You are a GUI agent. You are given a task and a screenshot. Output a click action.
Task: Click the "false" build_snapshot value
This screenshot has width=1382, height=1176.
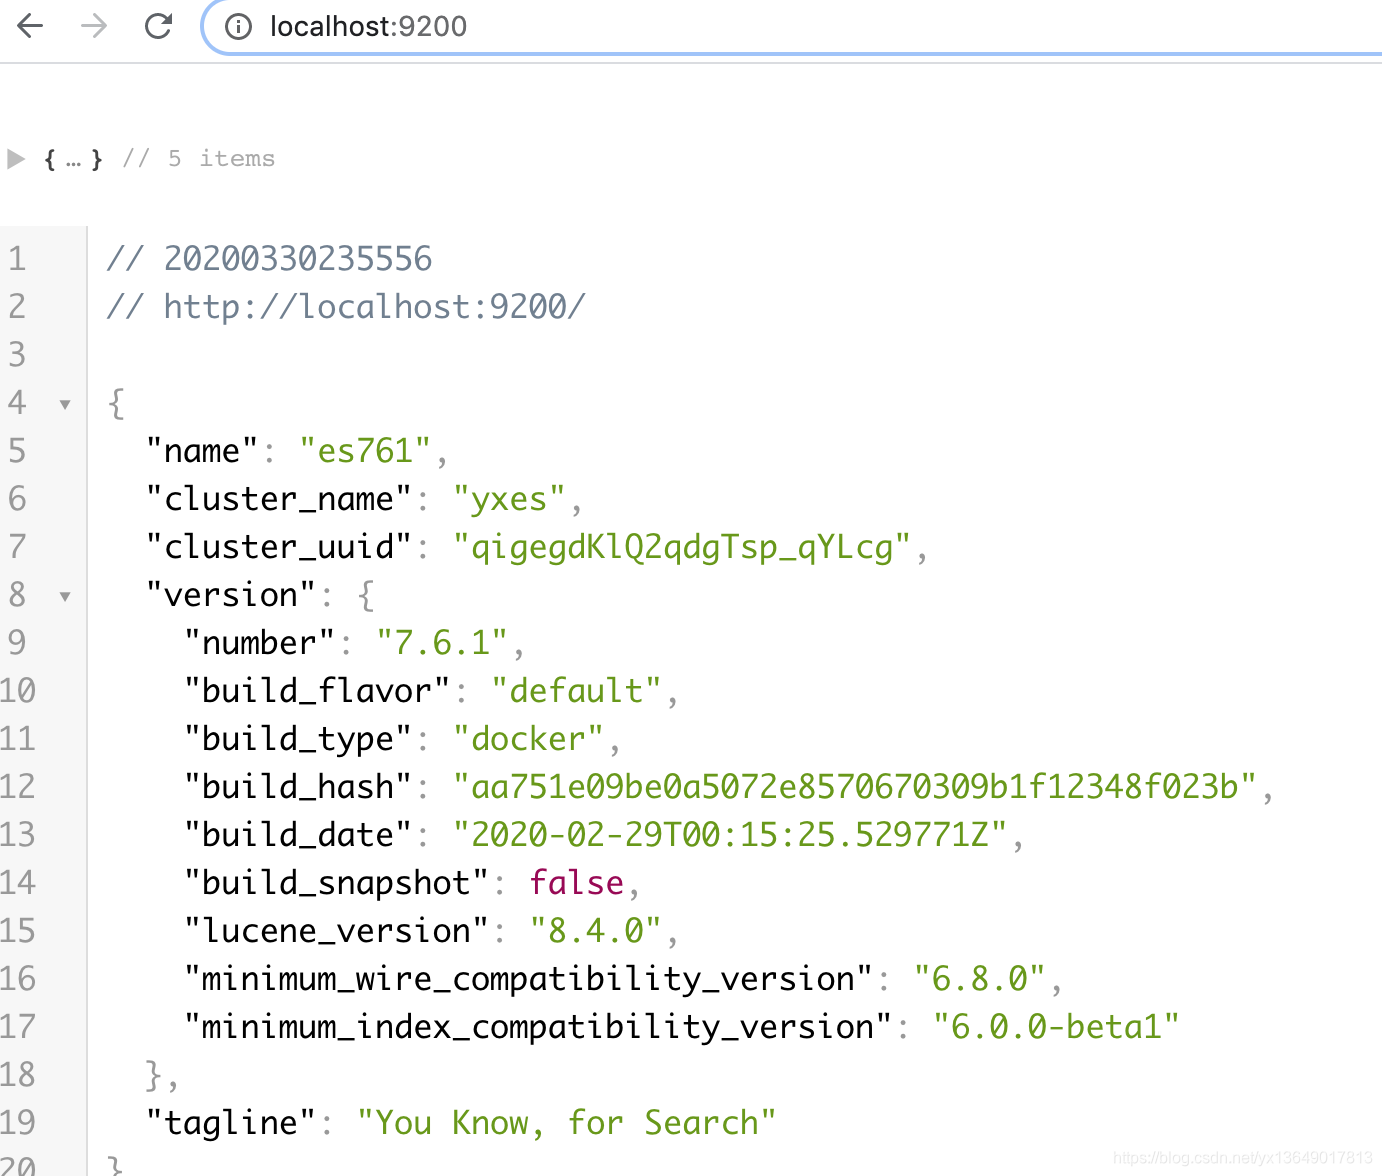click(x=576, y=882)
